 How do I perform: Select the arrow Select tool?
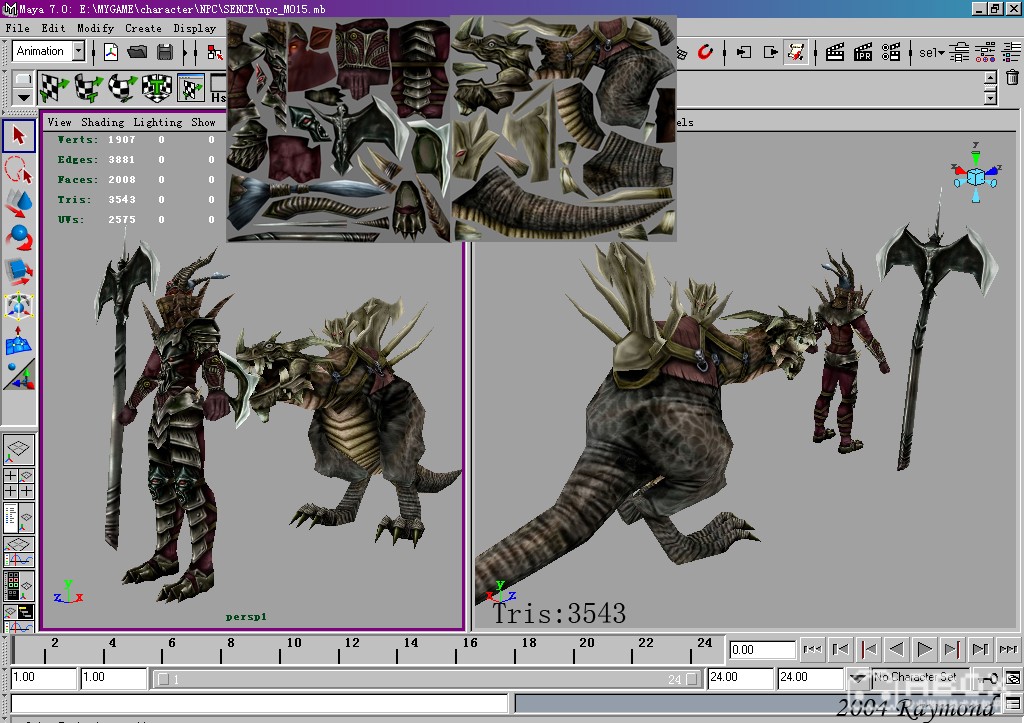coord(19,135)
